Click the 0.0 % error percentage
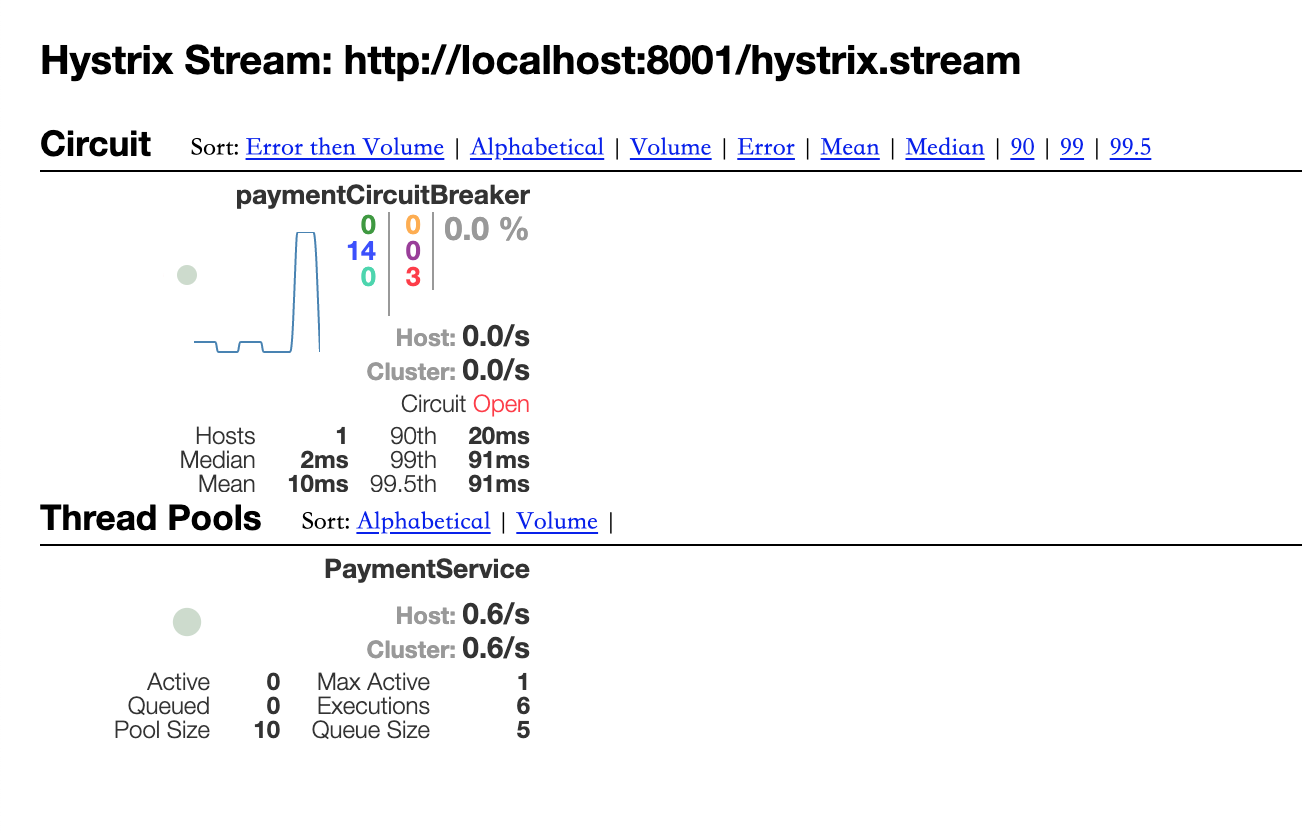The width and height of the screenshot is (1302, 834). click(486, 230)
